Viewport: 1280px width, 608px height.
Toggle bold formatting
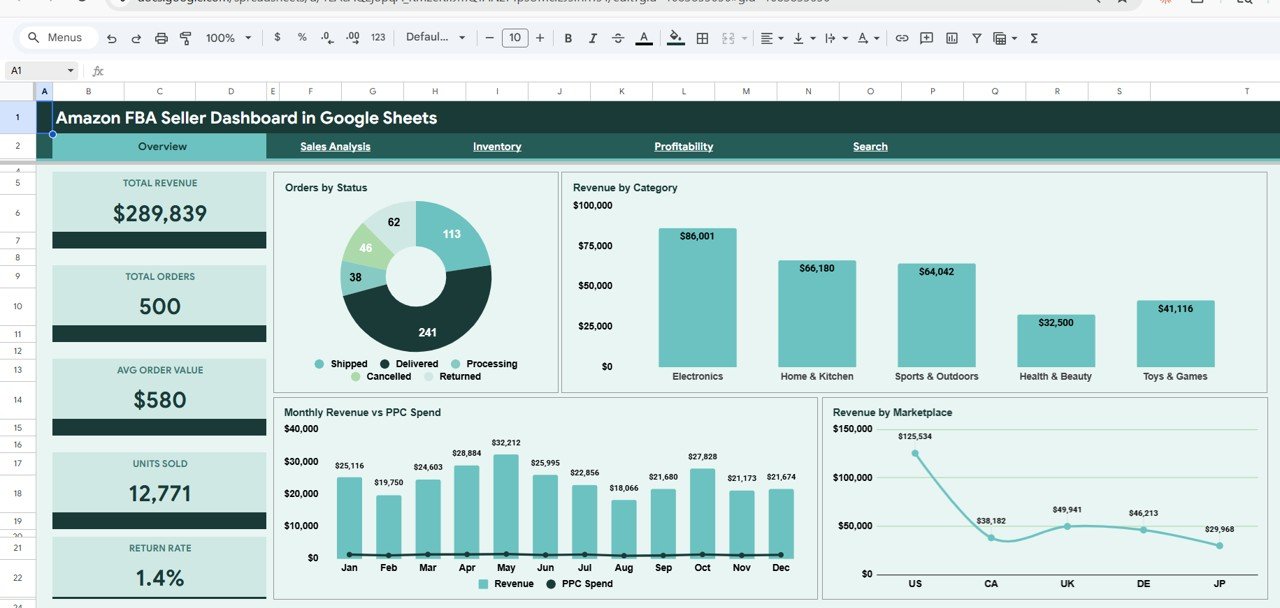click(x=568, y=38)
